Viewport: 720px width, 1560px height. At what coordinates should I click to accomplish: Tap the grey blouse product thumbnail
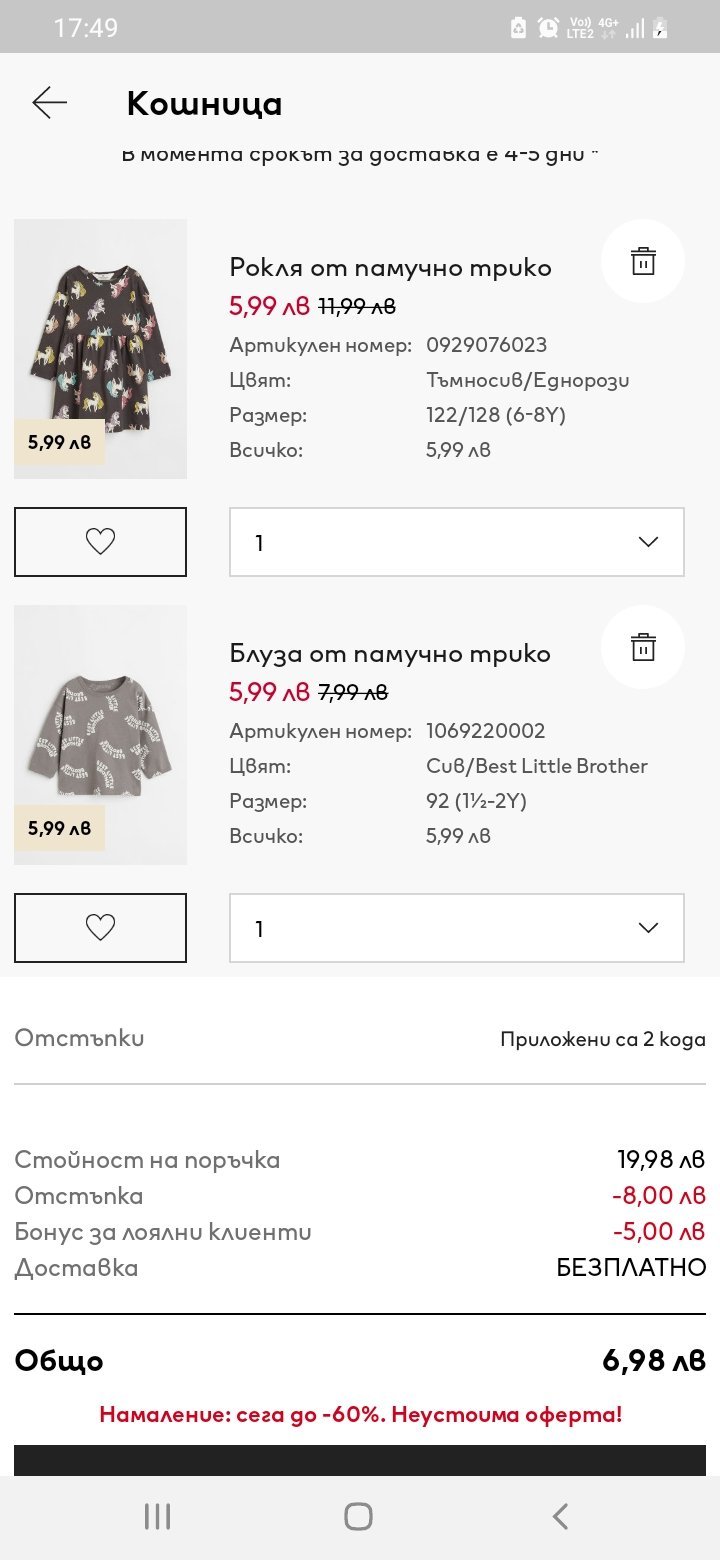click(x=100, y=734)
